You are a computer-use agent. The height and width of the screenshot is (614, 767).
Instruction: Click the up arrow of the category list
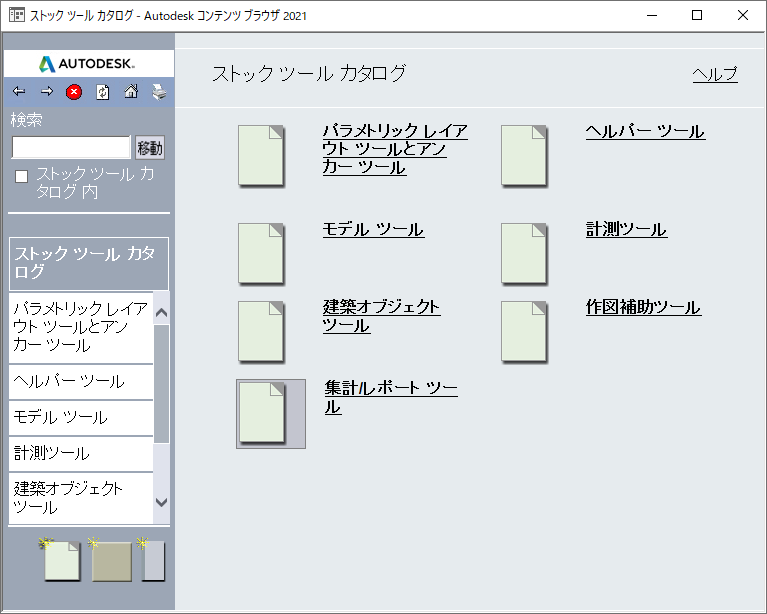(161, 312)
